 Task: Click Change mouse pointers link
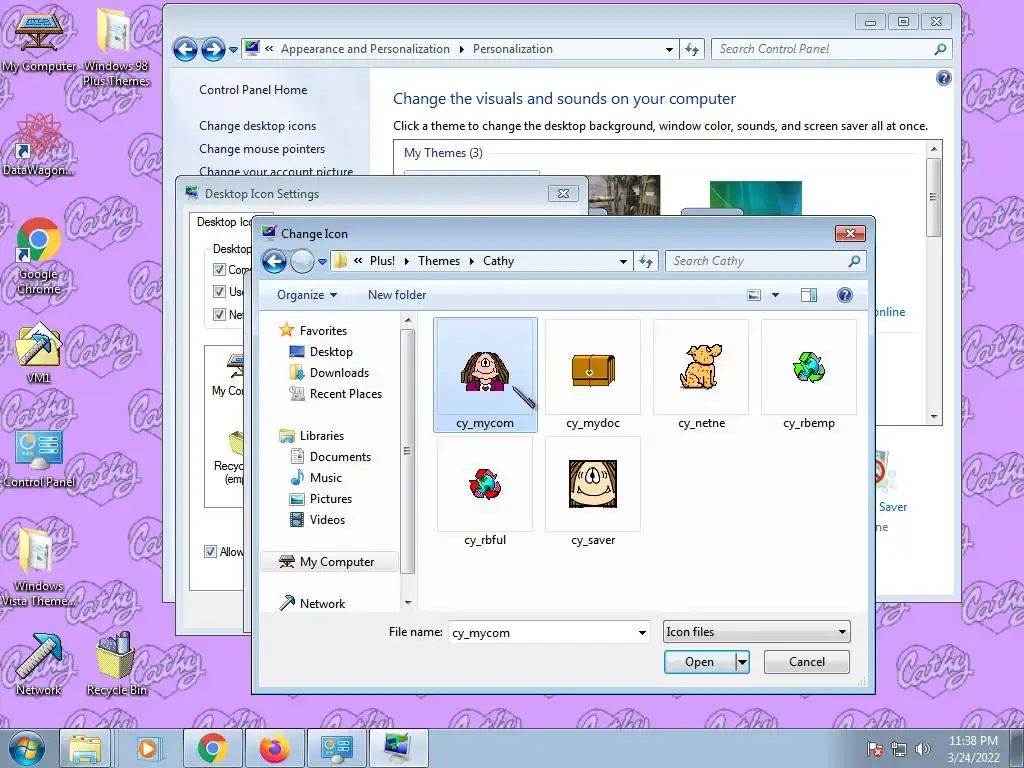(262, 149)
